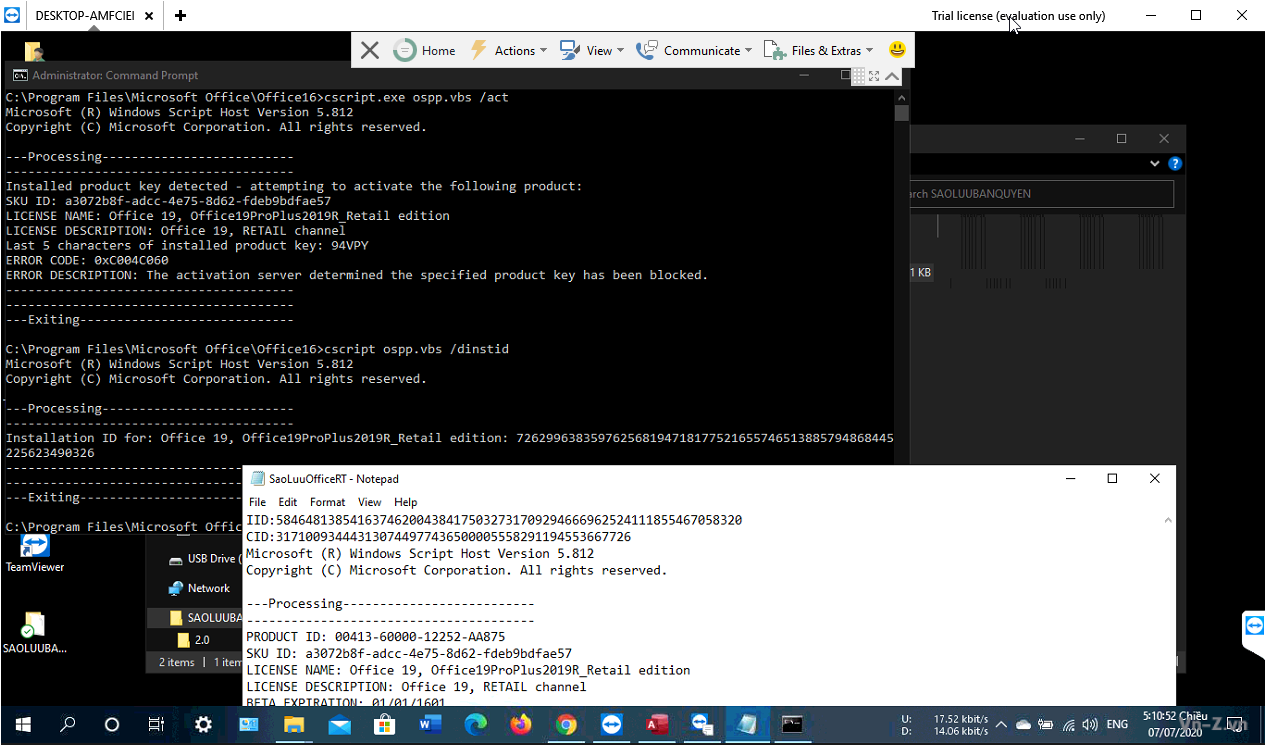Expand the View dropdown menu
The width and height of the screenshot is (1266, 746).
pyautogui.click(x=592, y=50)
